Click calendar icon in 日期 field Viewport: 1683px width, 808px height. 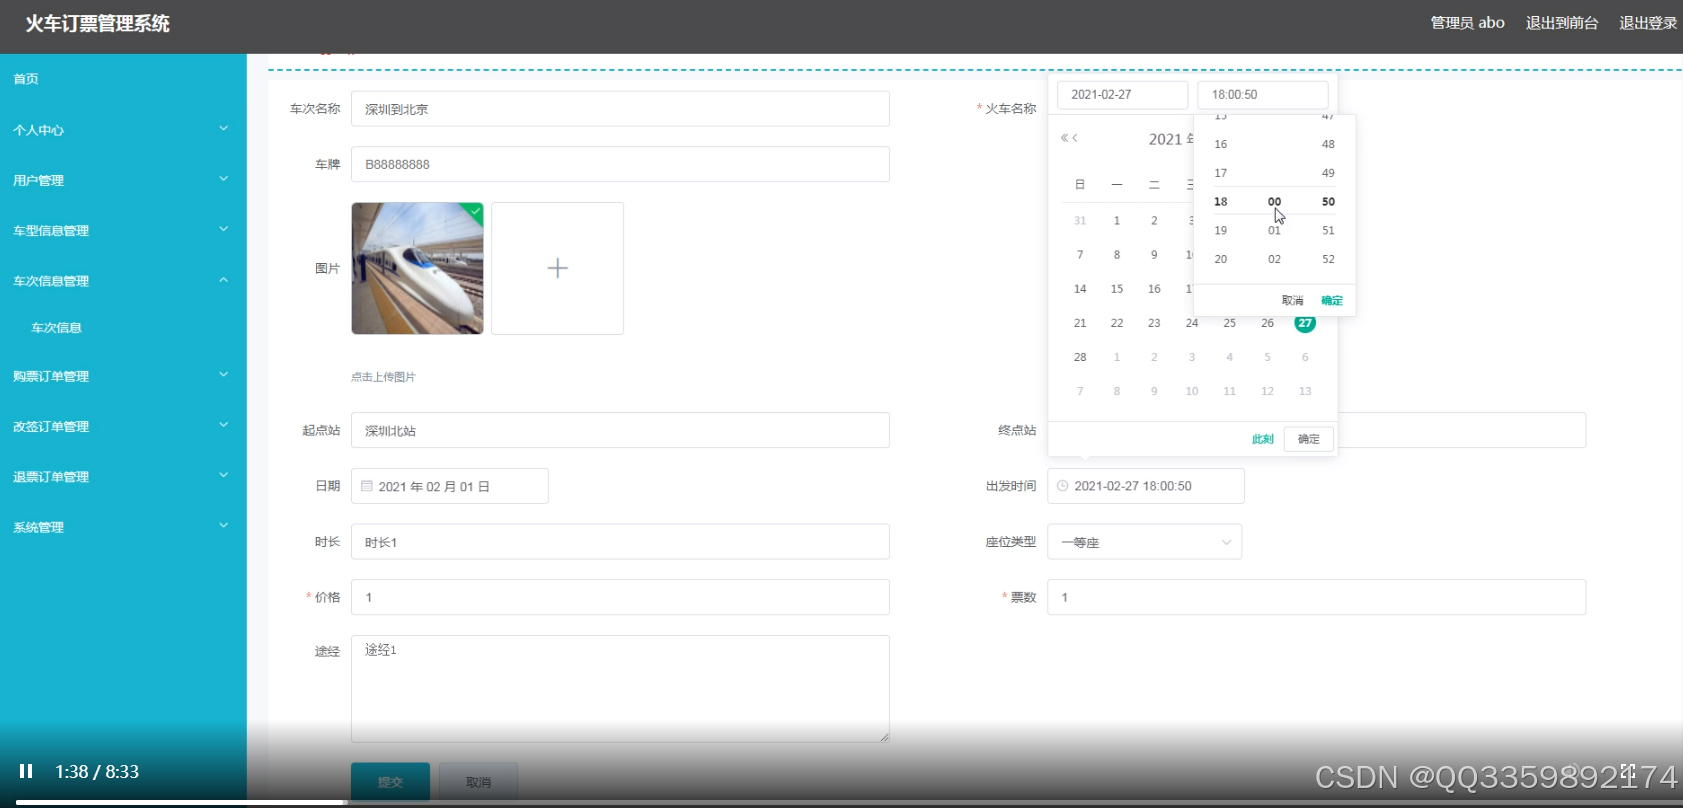coord(367,486)
